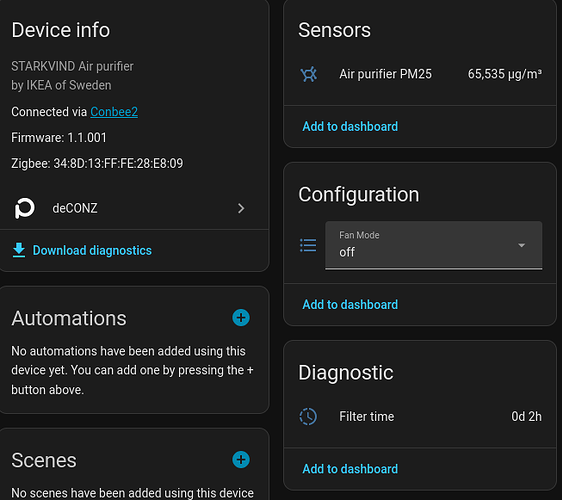Click the Fan Mode dropdown arrow
The width and height of the screenshot is (562, 500).
coord(521,245)
